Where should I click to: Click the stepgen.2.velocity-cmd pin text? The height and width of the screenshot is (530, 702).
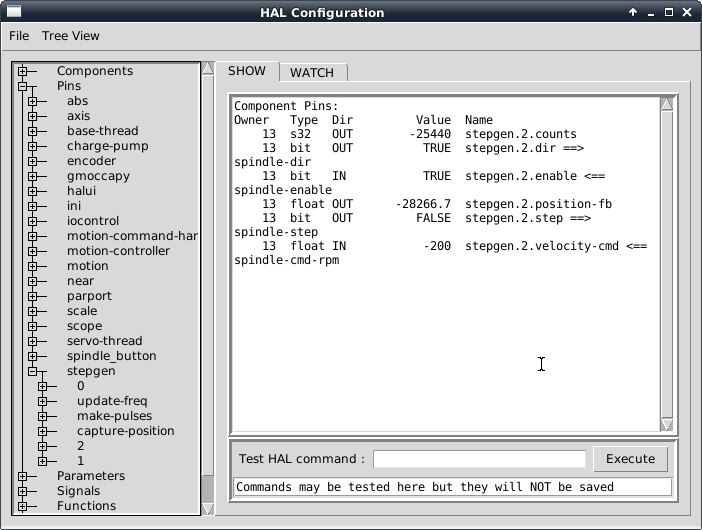coord(542,246)
